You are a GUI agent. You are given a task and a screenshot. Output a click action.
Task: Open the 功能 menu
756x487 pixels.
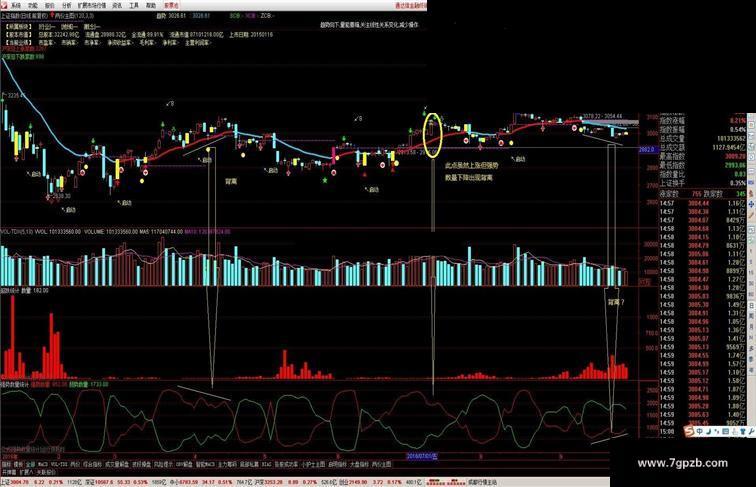(x=33, y=5)
